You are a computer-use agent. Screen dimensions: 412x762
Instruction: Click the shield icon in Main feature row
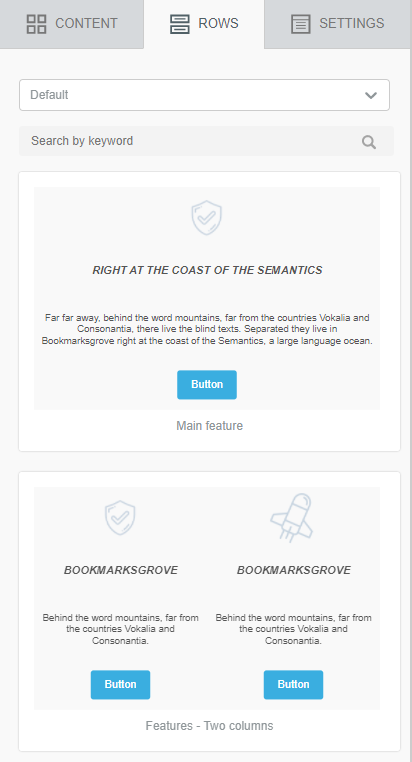(206, 218)
